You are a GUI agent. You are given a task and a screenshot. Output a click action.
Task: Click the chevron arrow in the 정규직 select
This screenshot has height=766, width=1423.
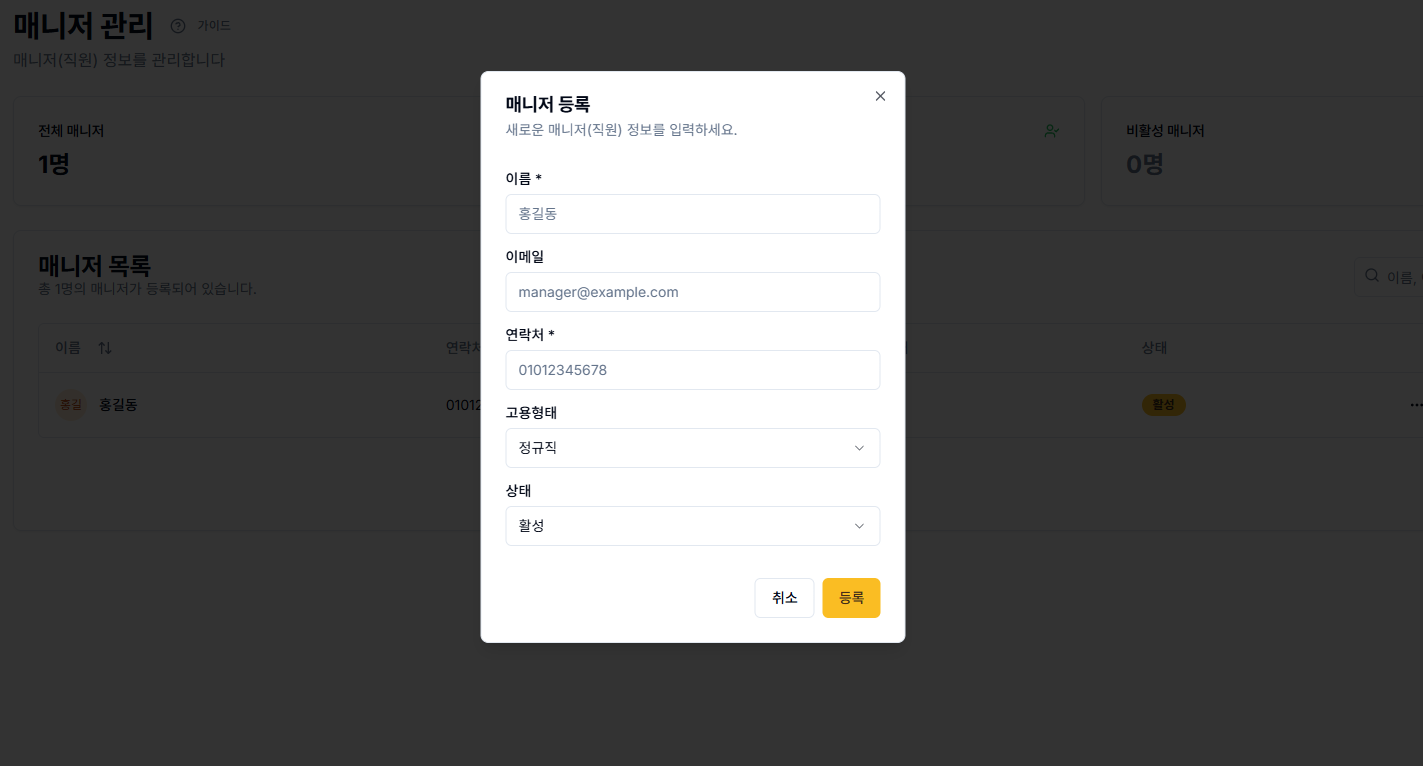click(x=859, y=448)
